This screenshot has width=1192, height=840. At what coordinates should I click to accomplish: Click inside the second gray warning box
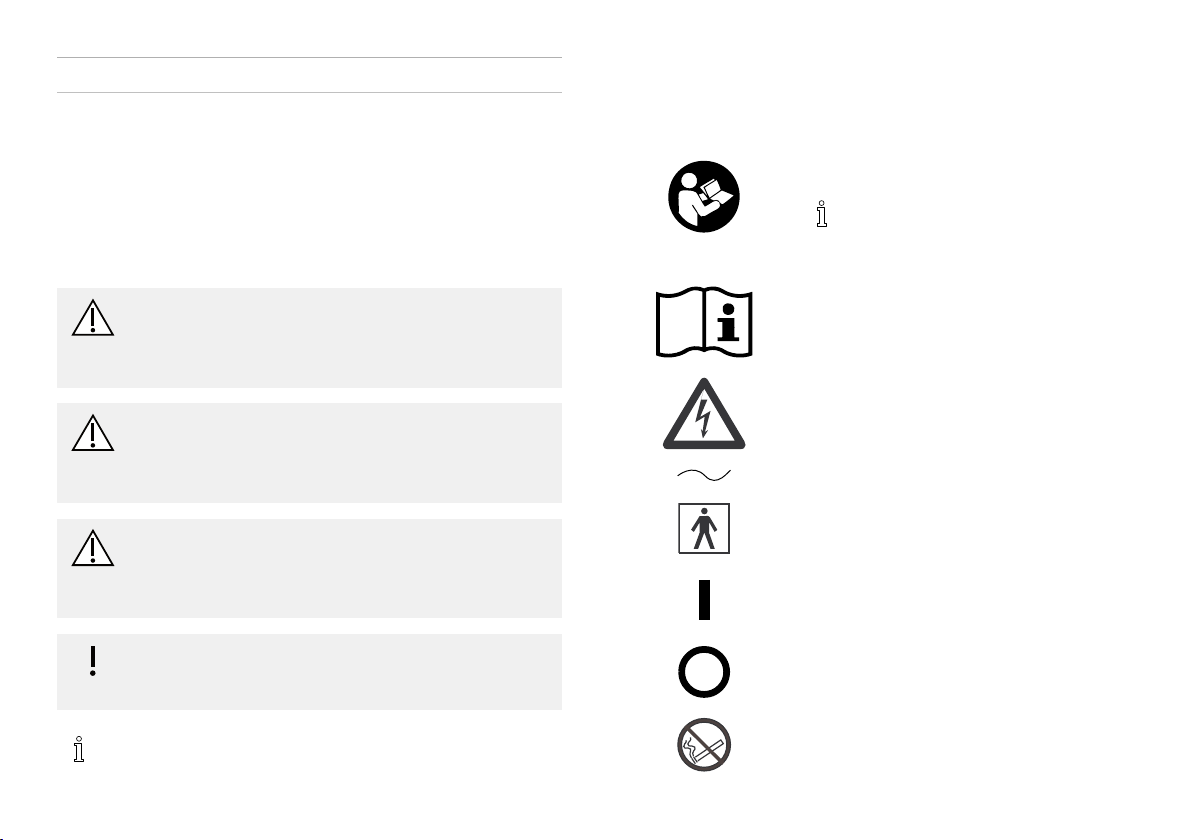point(309,453)
